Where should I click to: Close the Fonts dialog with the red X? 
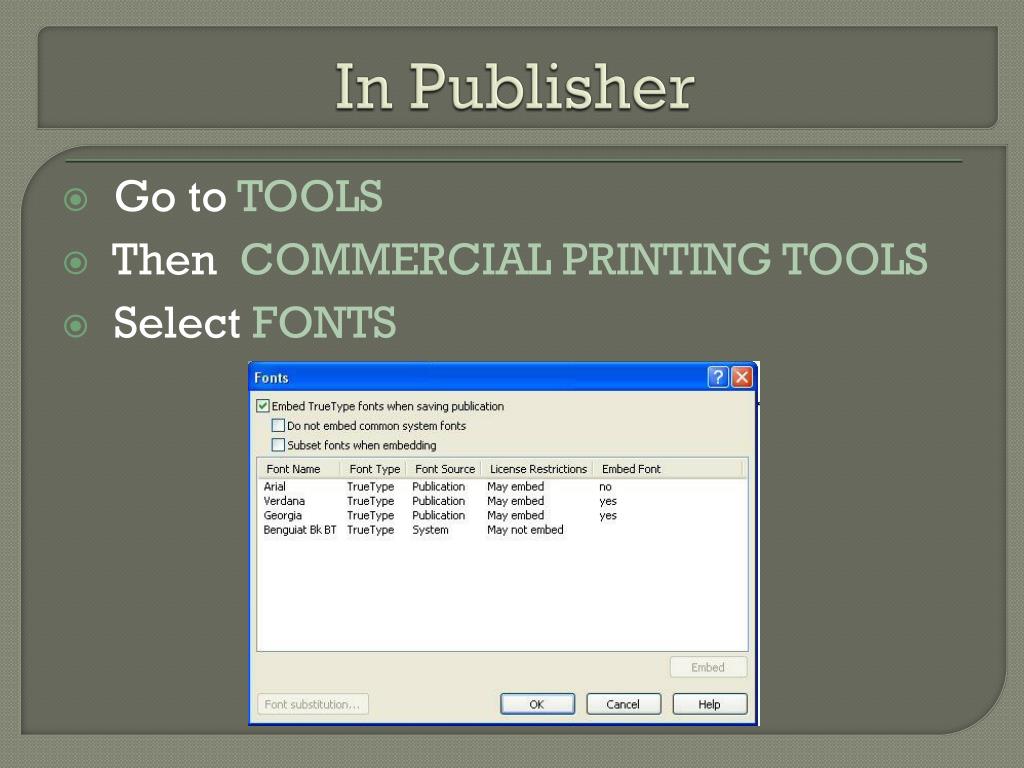pyautogui.click(x=742, y=377)
